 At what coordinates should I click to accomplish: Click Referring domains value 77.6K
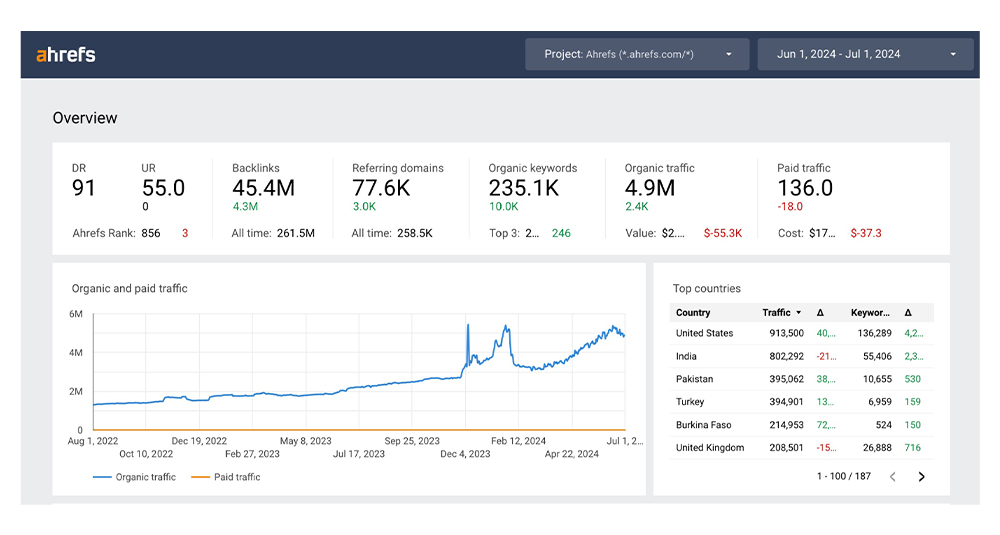click(x=381, y=188)
